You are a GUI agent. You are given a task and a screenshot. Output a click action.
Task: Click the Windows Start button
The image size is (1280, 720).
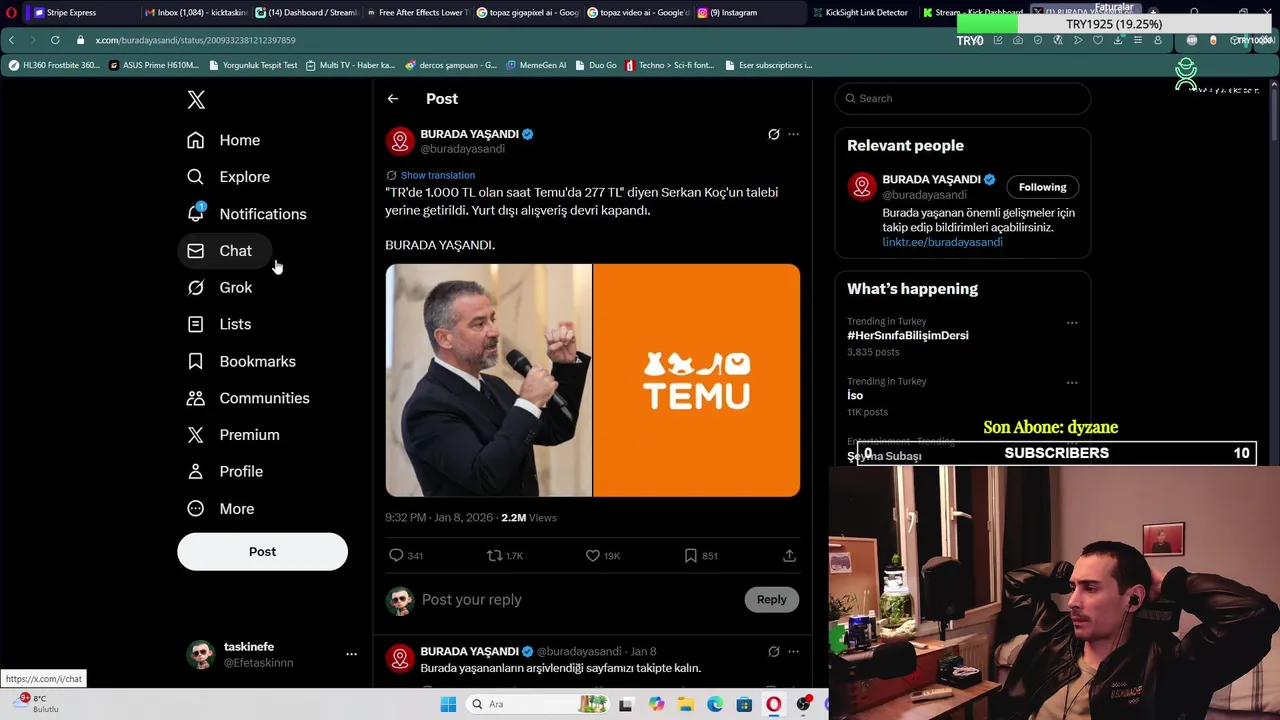pos(448,704)
